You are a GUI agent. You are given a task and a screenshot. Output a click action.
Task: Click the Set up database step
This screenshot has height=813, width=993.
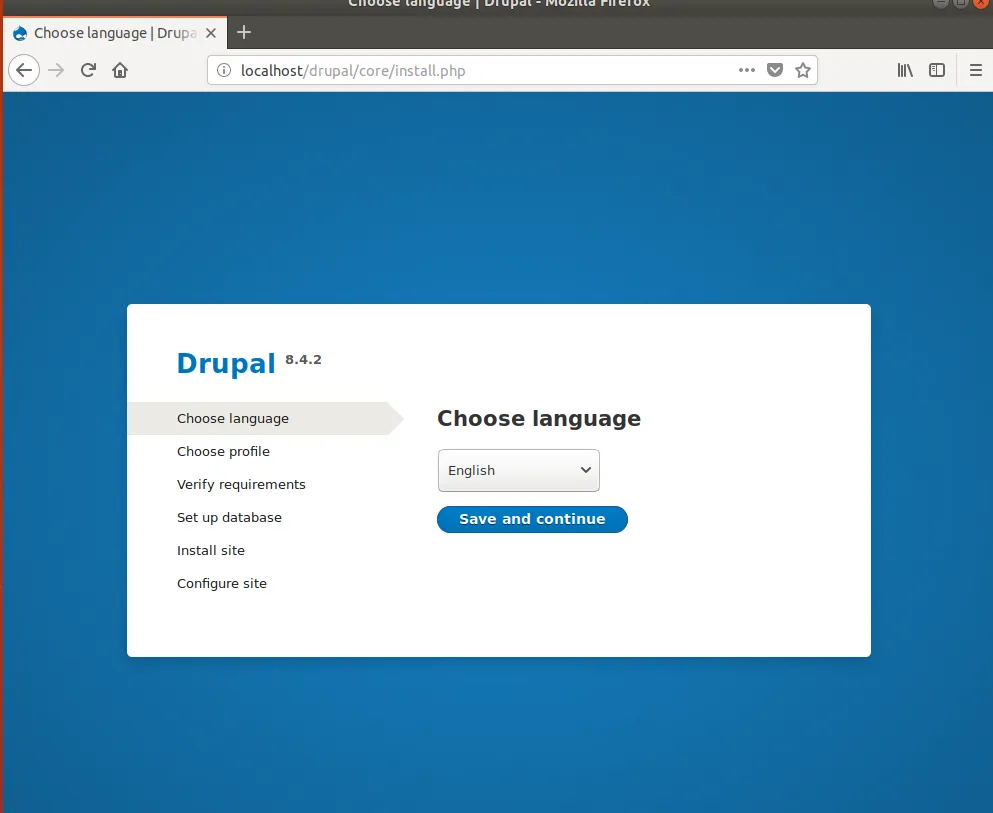pos(229,517)
